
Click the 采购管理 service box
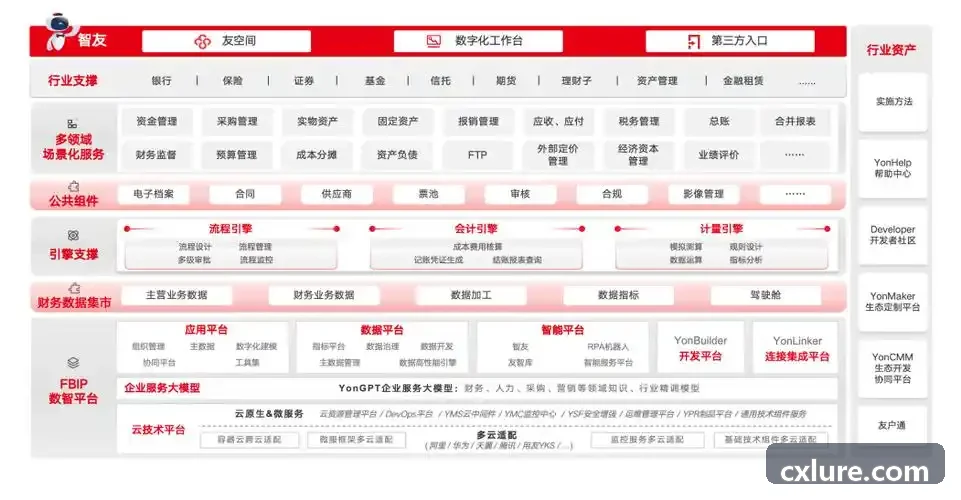tap(237, 121)
